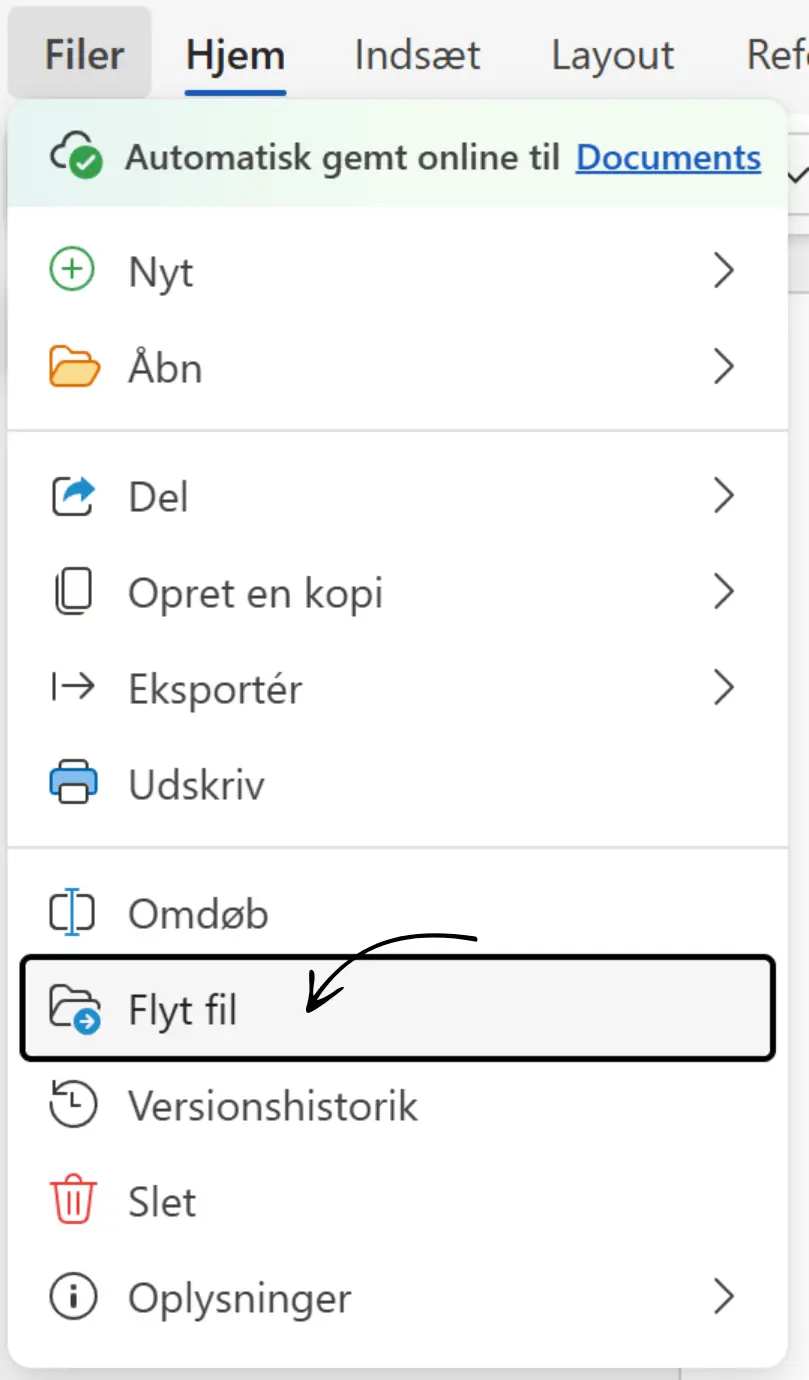Screen dimensions: 809x1380
Task: Select the Åbn folder icon
Action: point(71,367)
